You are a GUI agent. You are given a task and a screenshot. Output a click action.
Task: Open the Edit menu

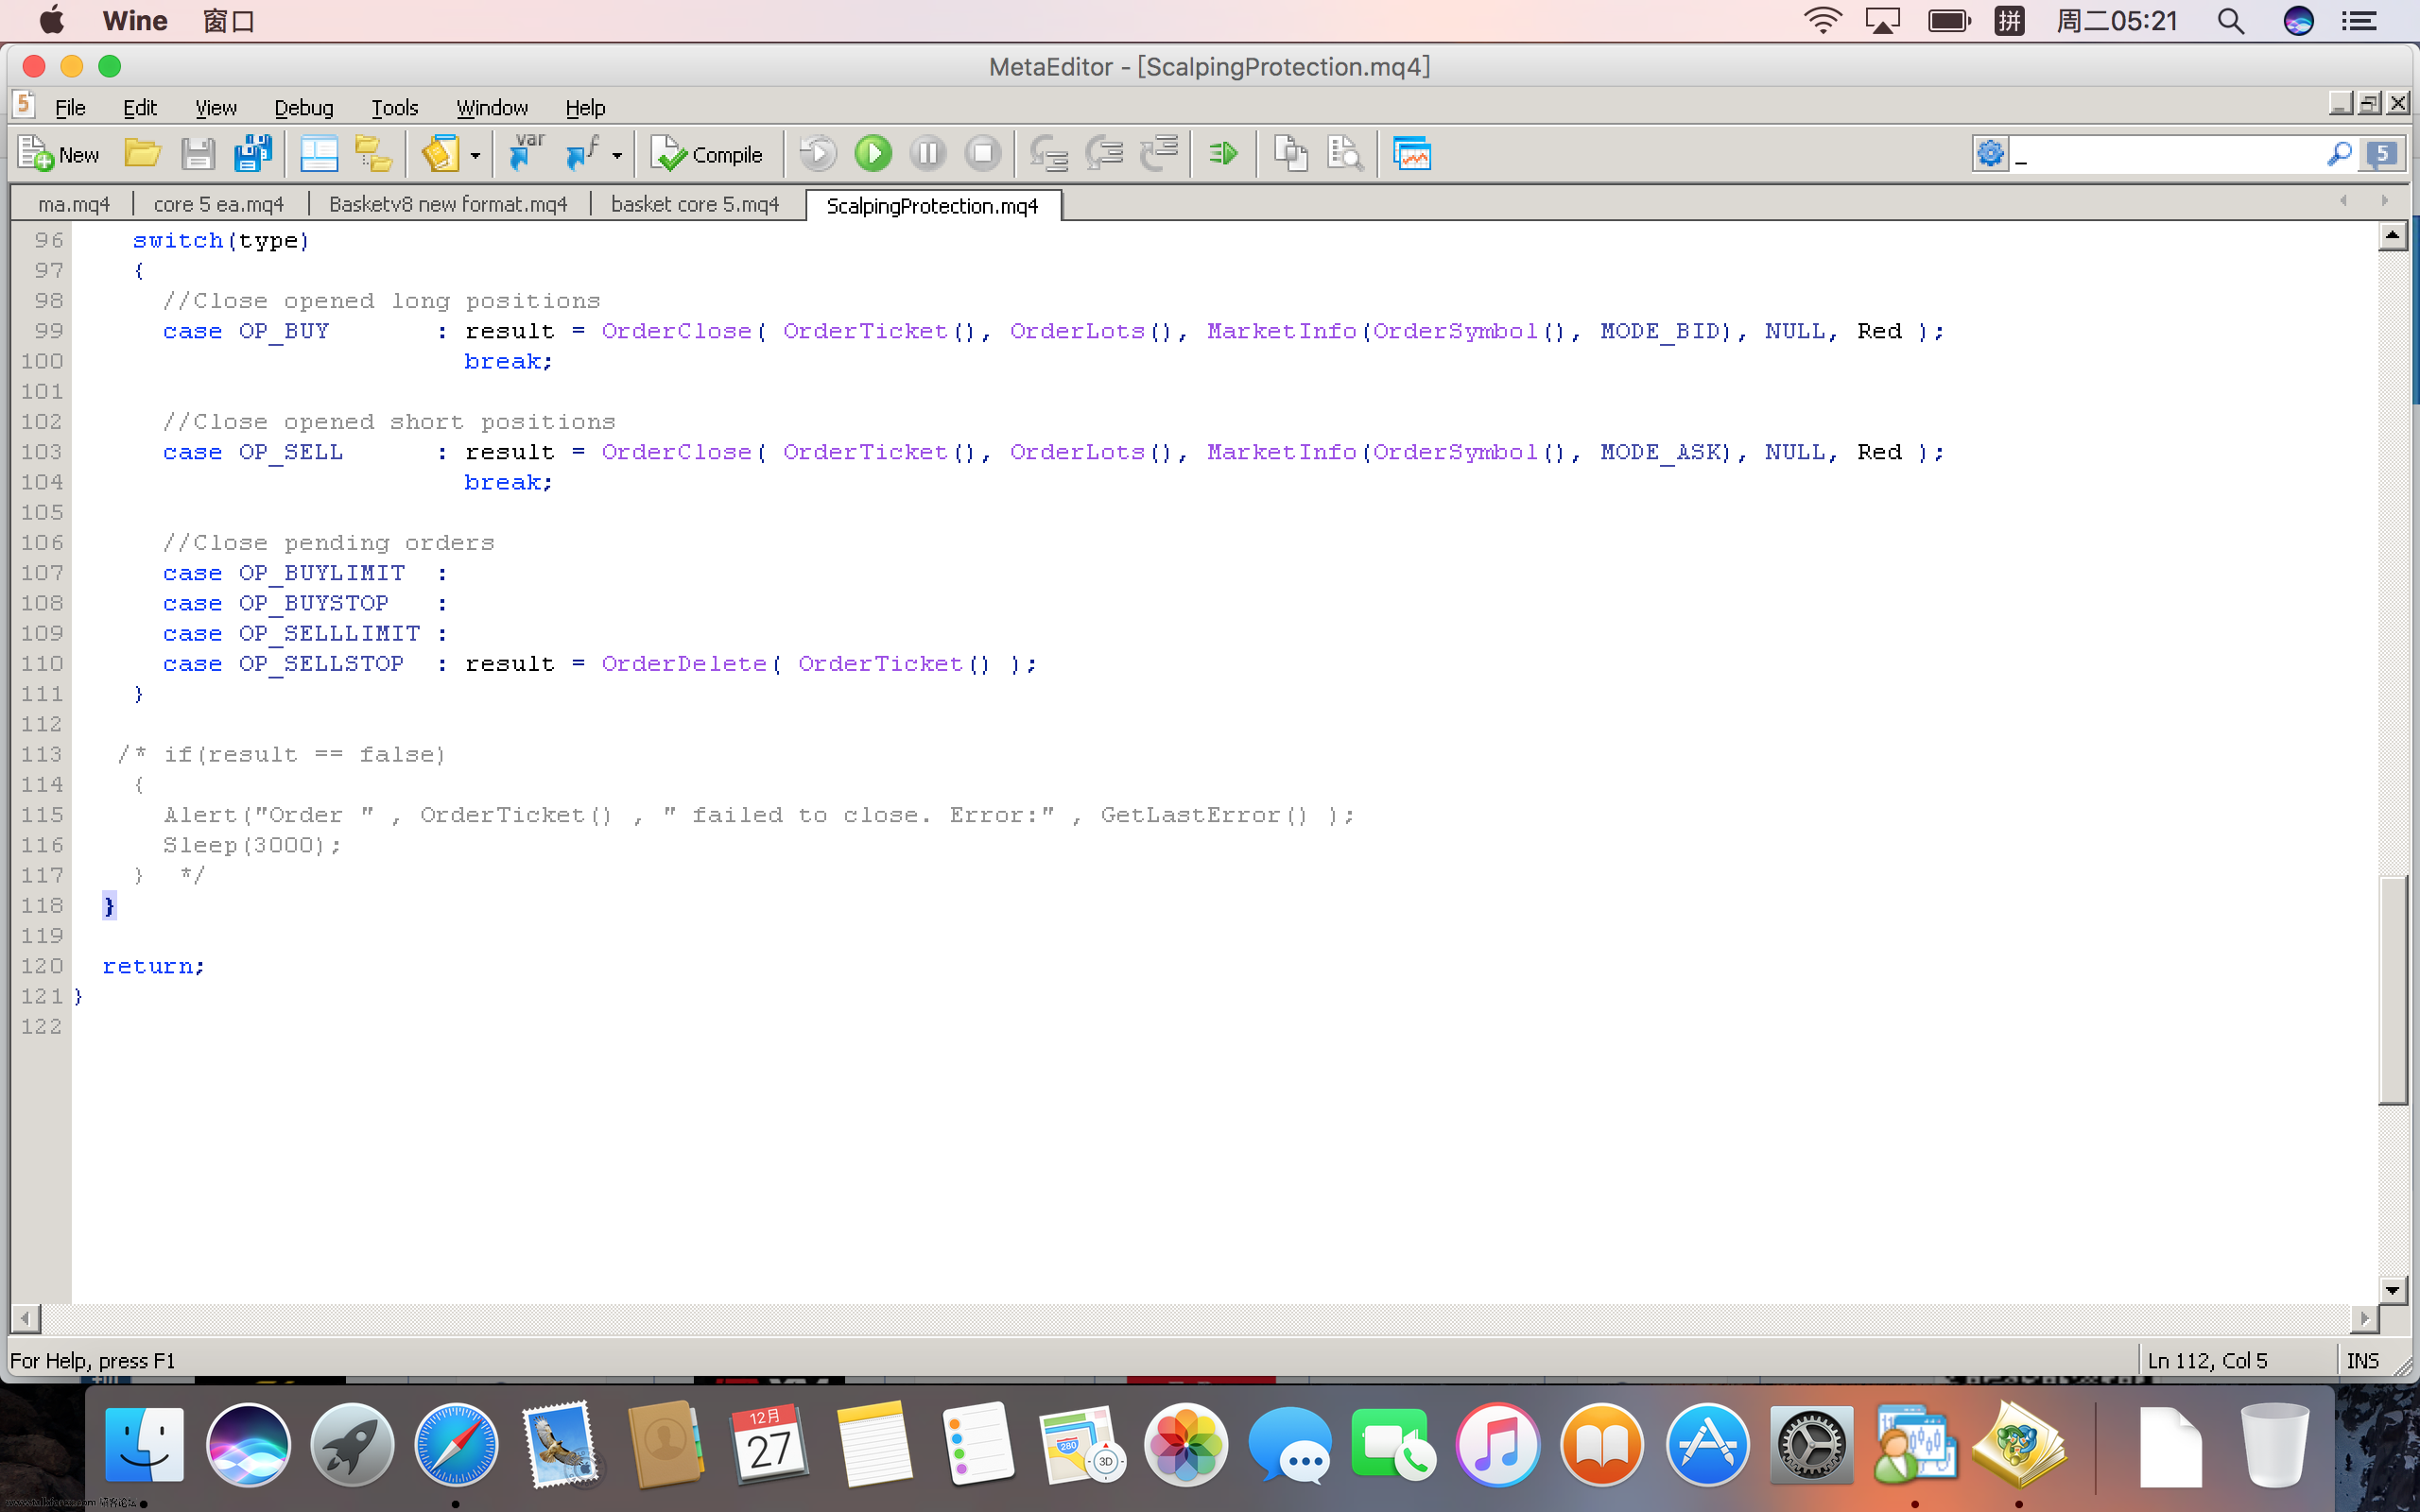(140, 107)
